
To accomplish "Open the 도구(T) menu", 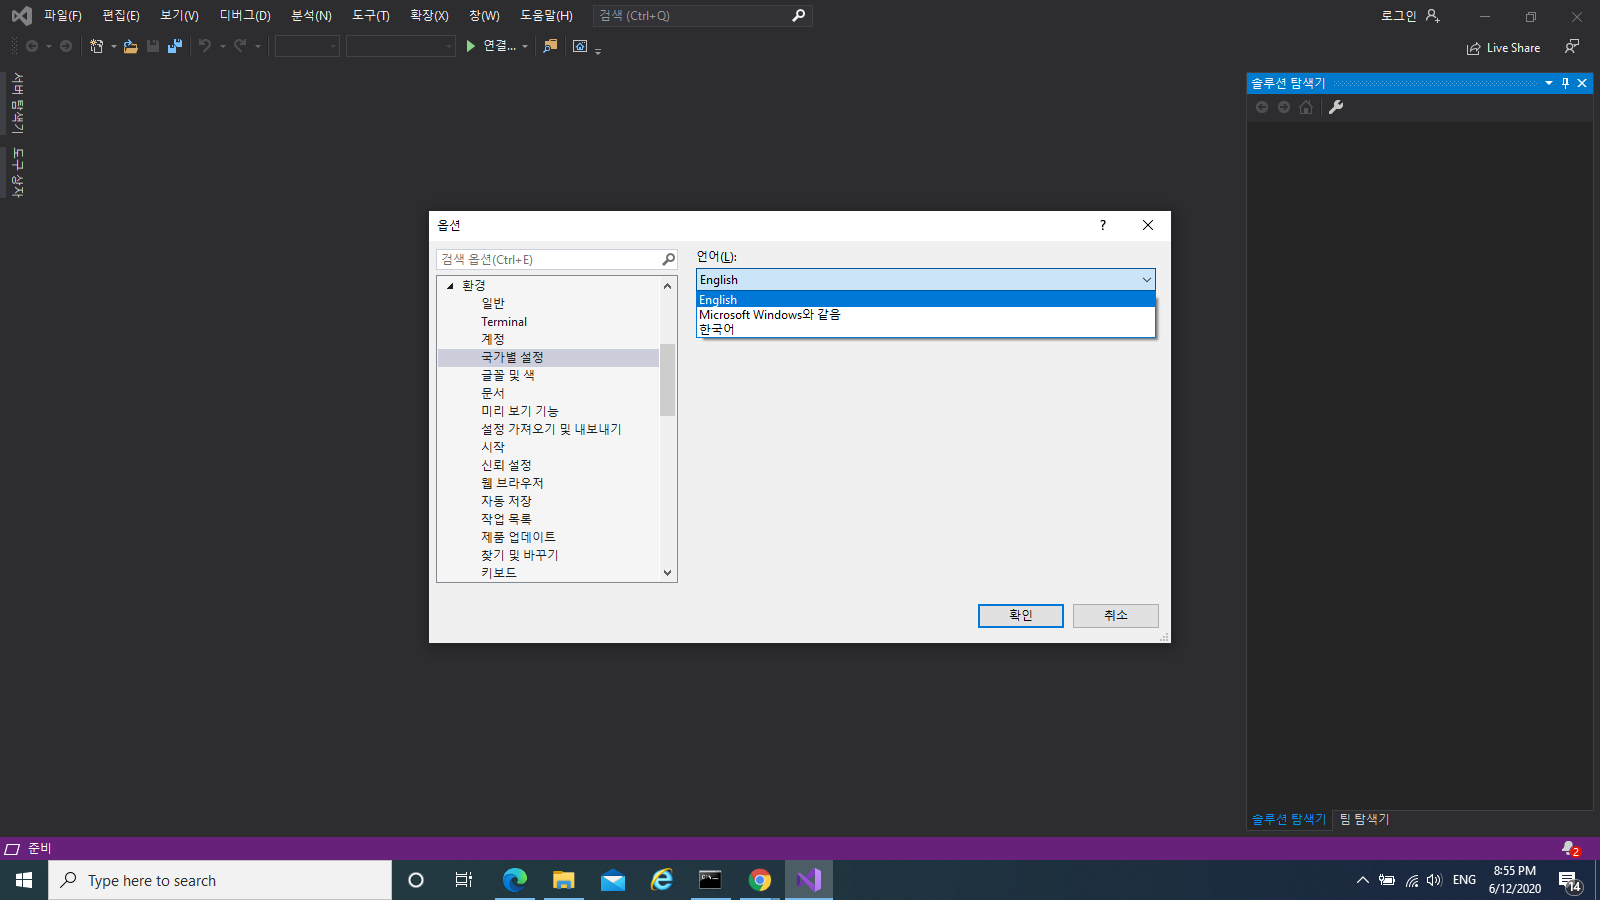I will point(371,16).
